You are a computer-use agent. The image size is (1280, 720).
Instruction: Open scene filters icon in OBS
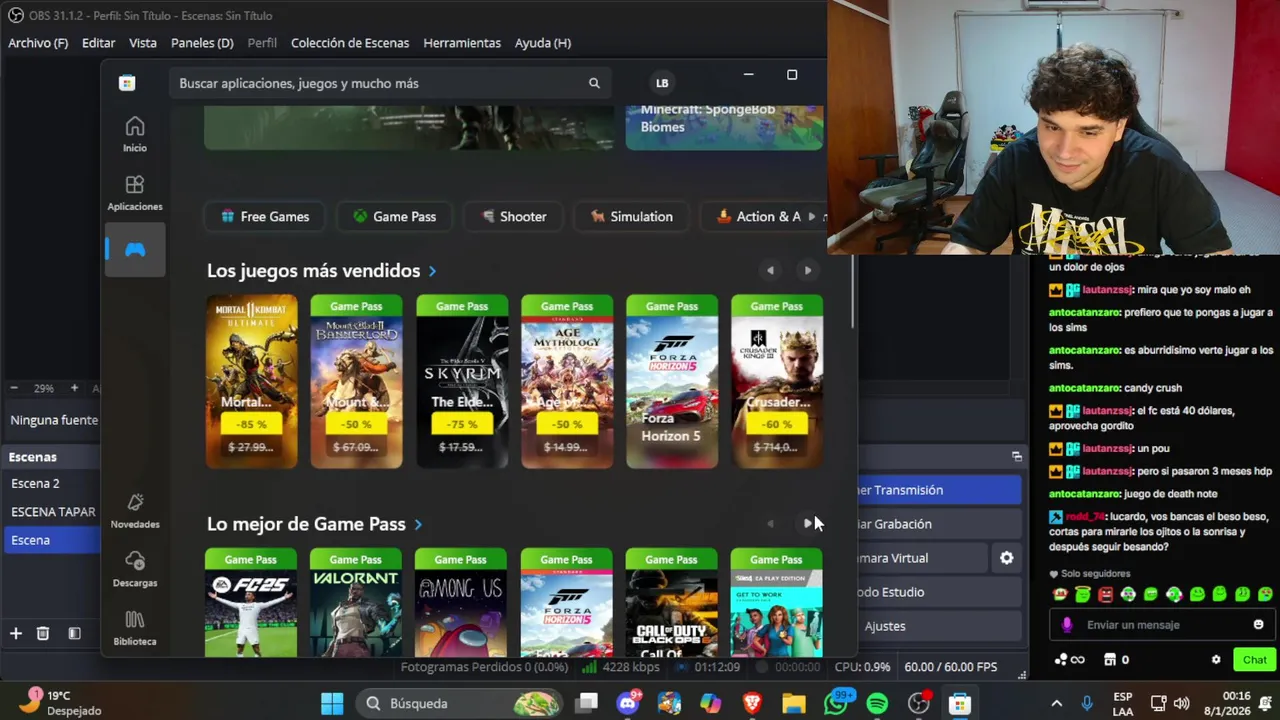(74, 633)
